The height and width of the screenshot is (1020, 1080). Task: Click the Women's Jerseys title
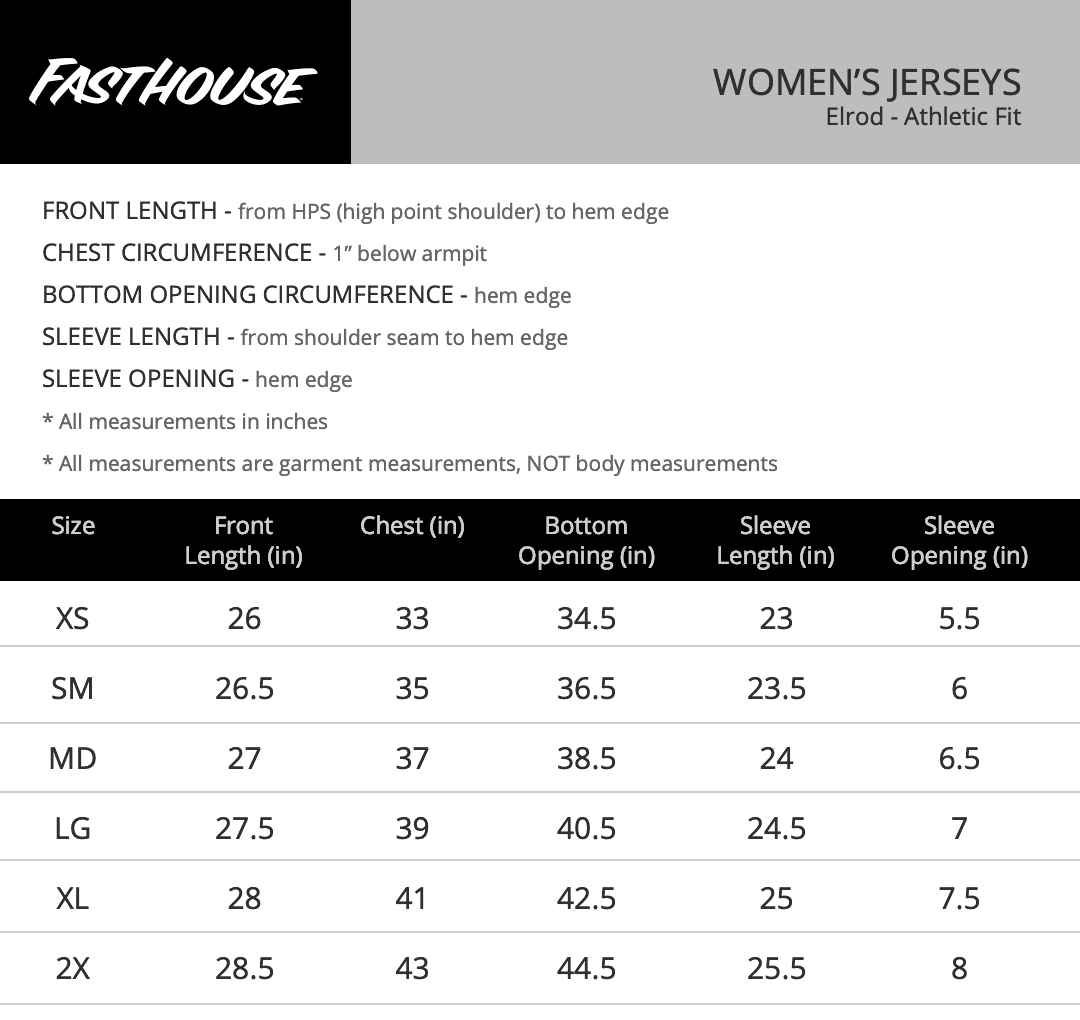pos(866,82)
